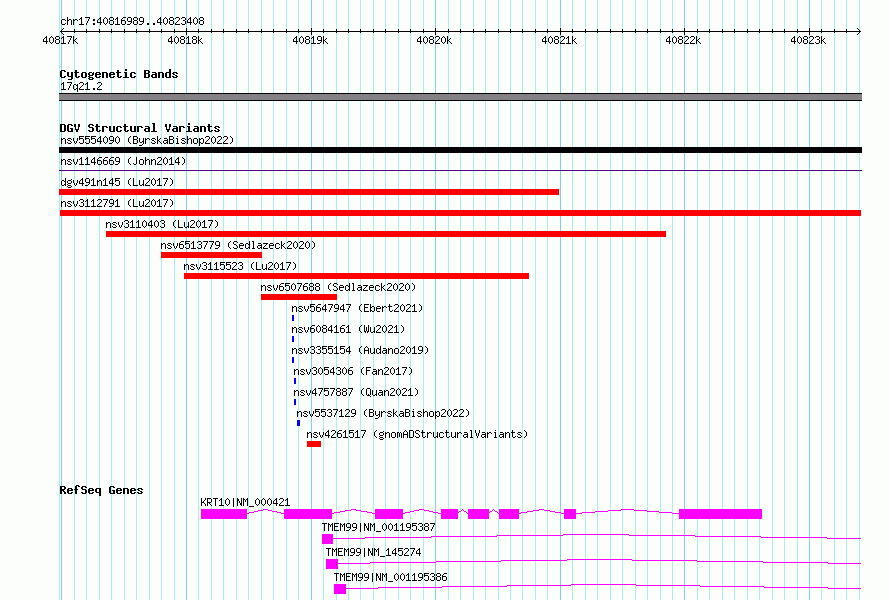Select nsv6507688 (Sedlazeck2020) label

coord(338,287)
